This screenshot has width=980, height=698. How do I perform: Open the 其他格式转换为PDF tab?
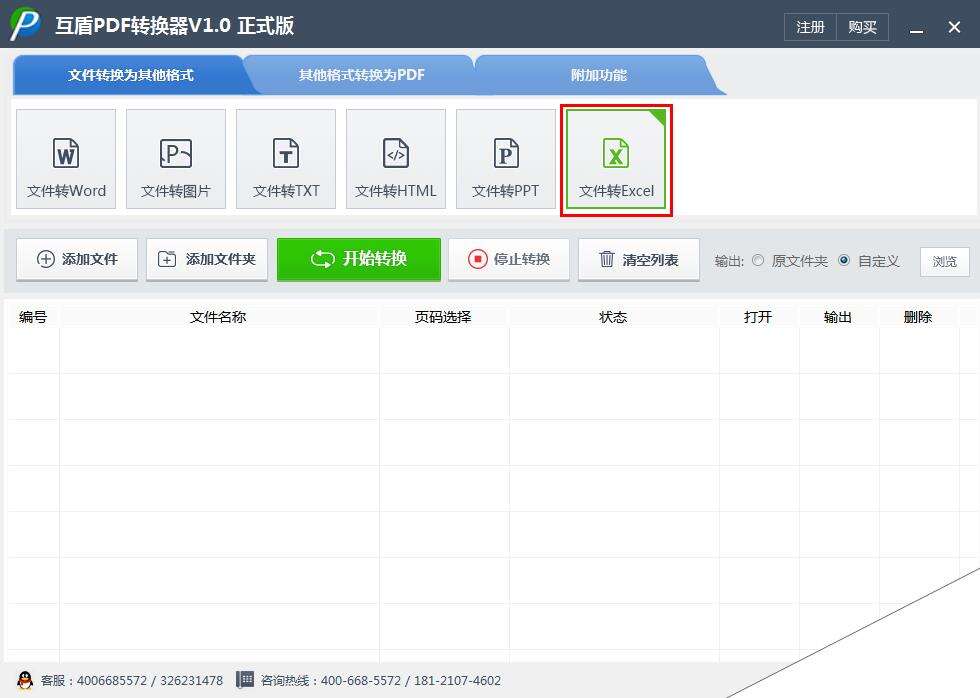(361, 75)
